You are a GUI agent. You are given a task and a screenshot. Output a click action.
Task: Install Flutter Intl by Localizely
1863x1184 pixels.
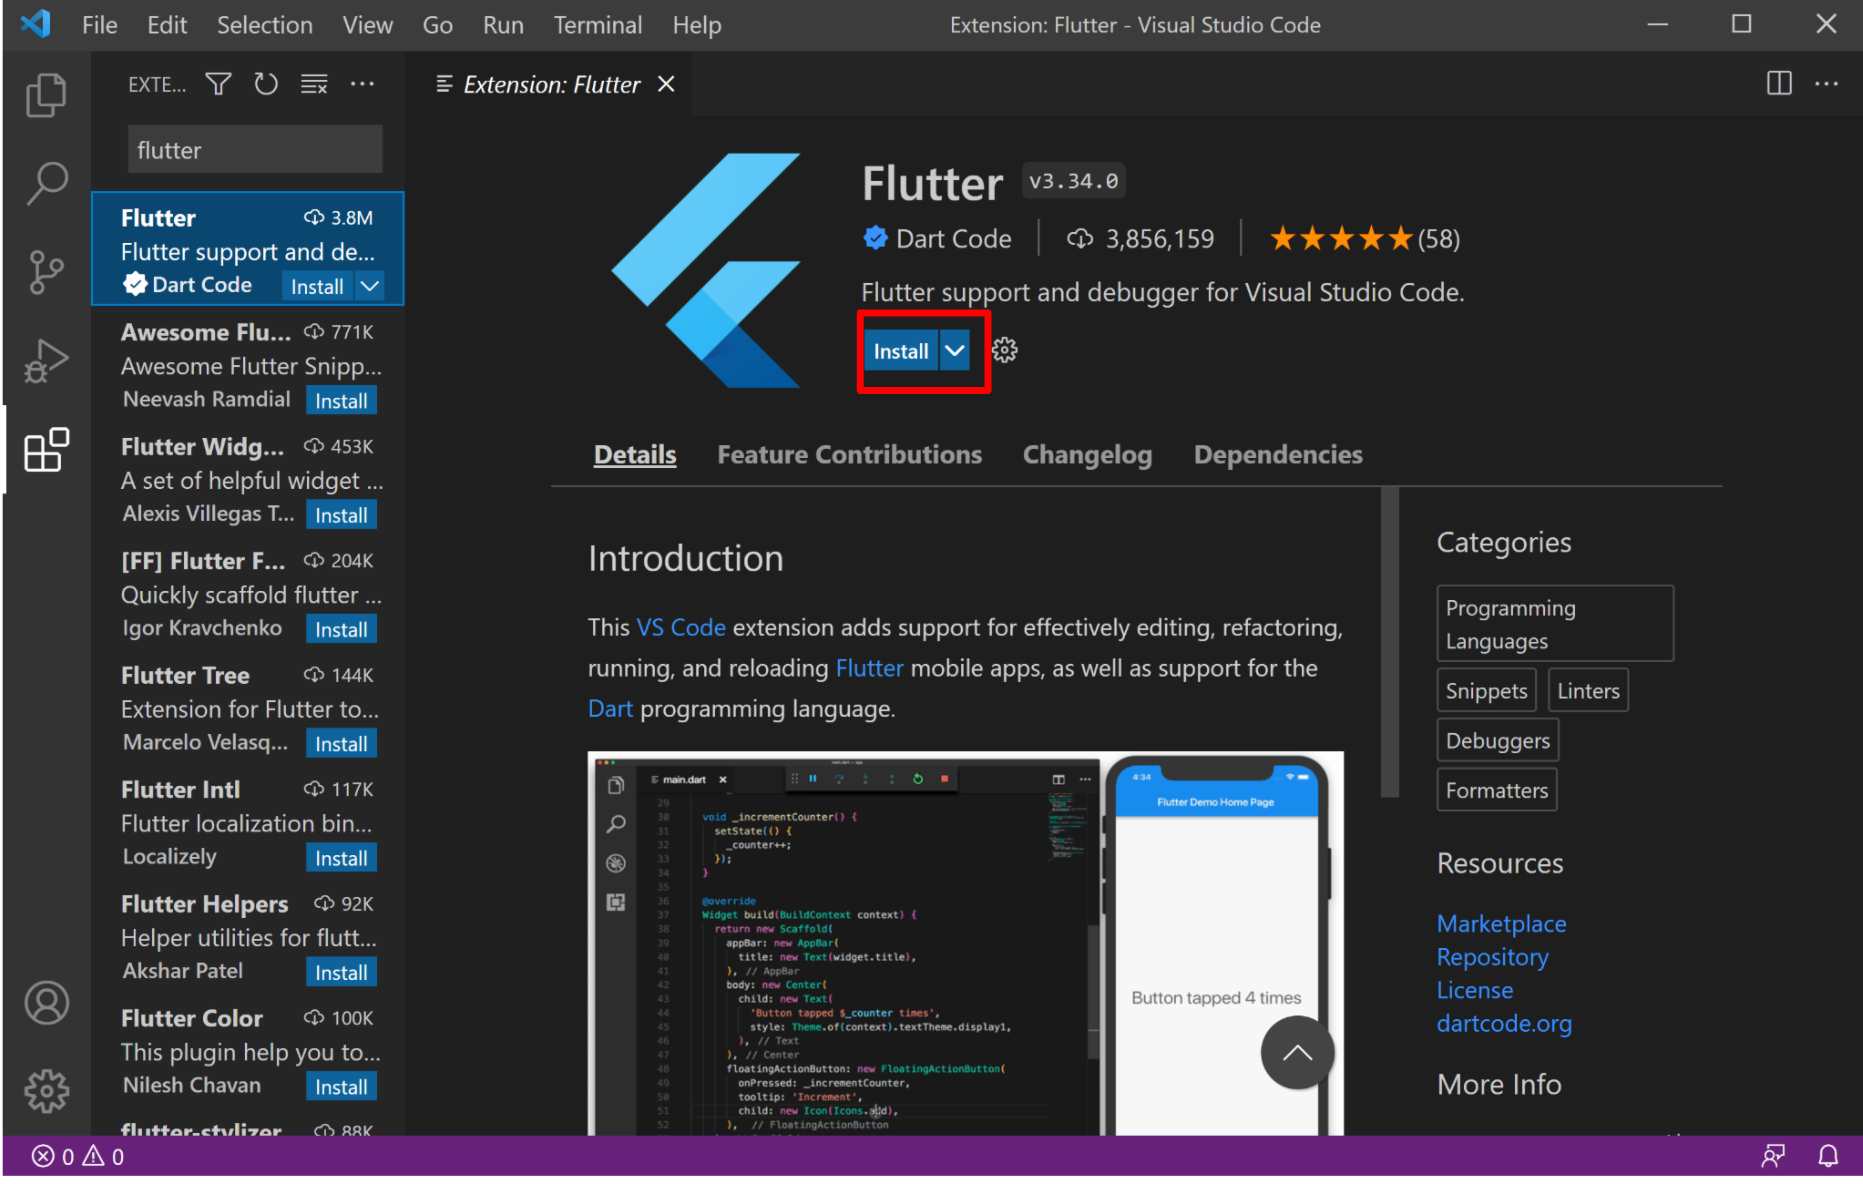(x=341, y=858)
